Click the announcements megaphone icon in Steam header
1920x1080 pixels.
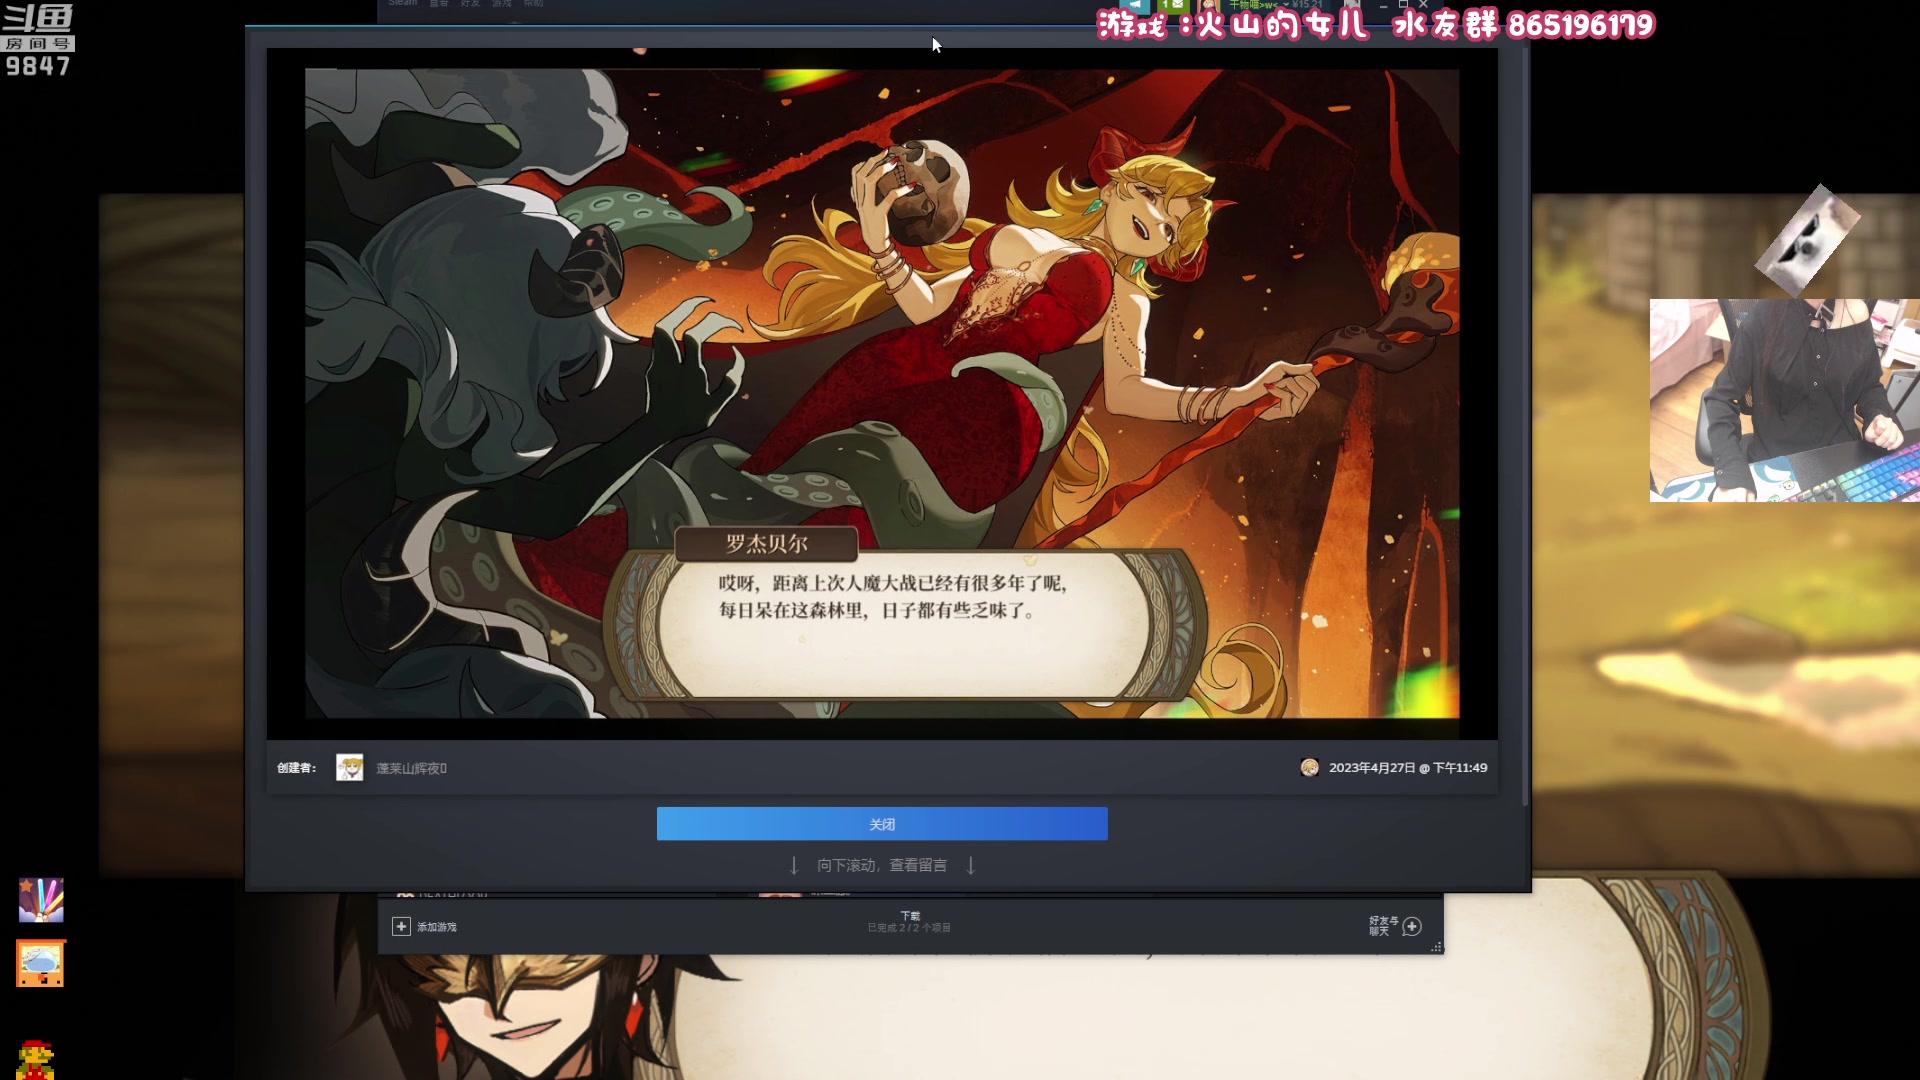coord(1135,5)
